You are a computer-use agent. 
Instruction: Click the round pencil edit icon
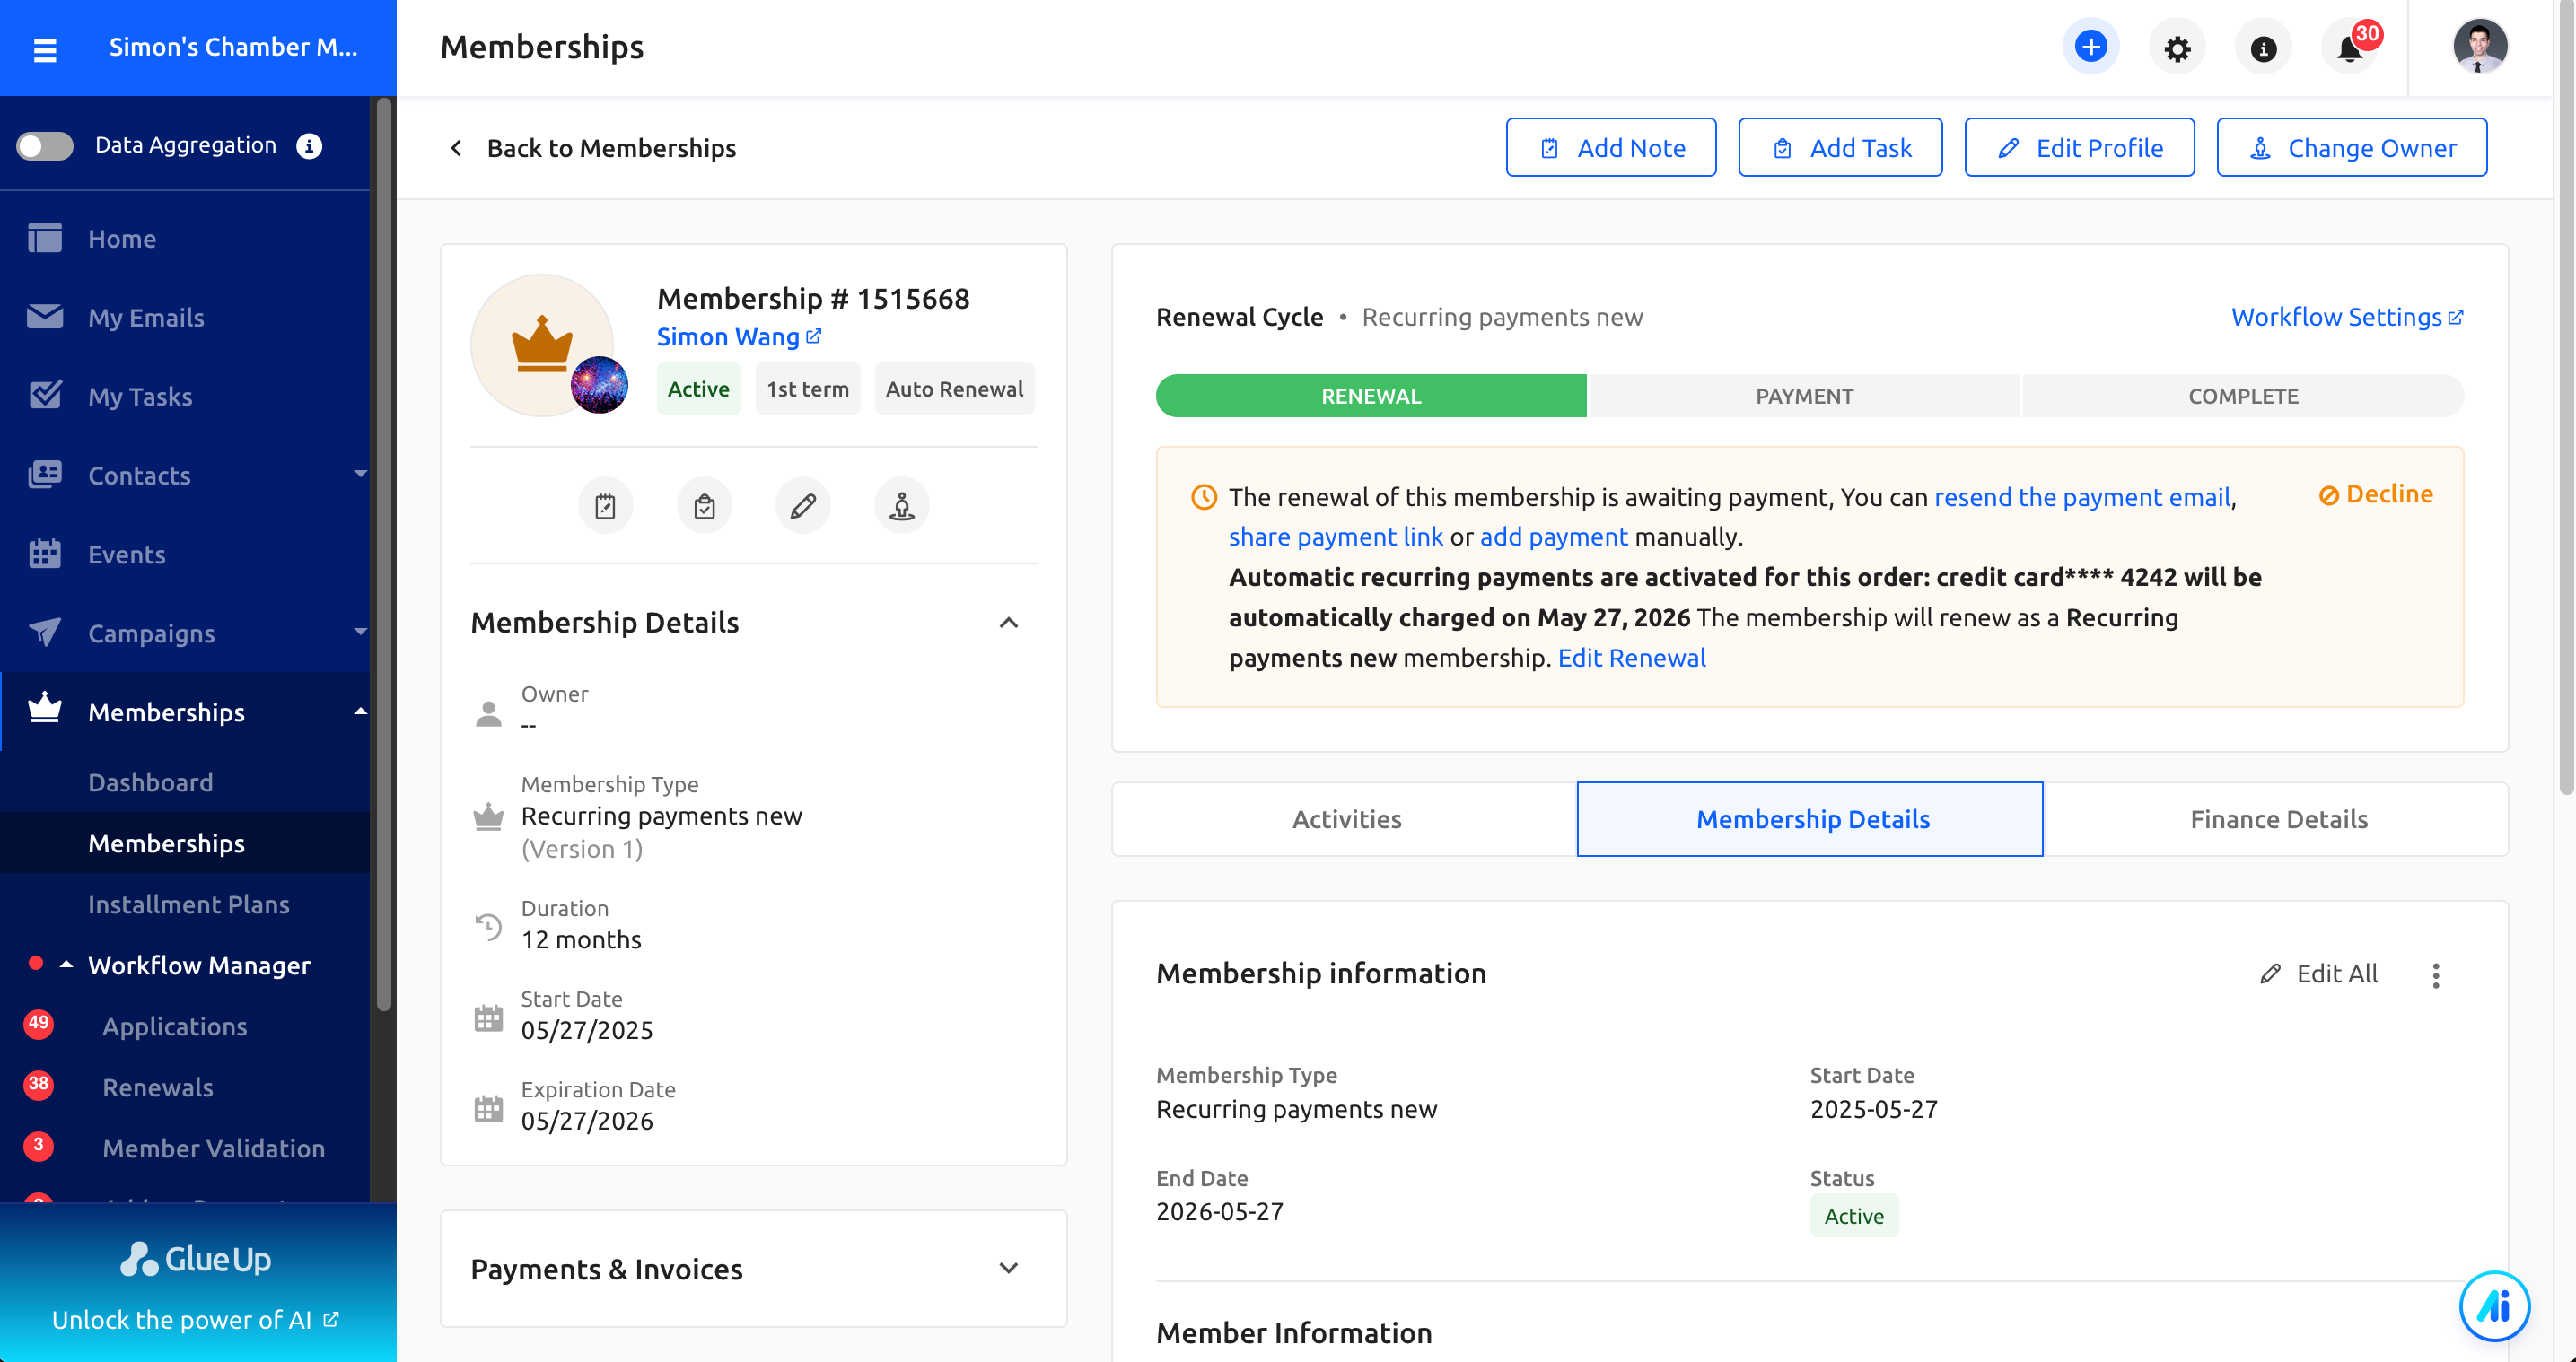tap(803, 507)
